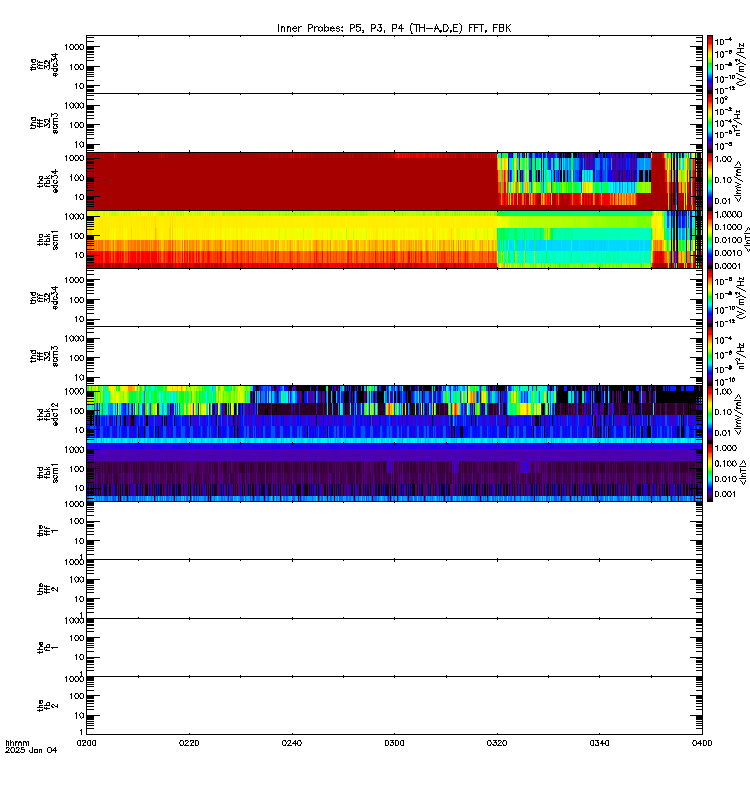The height and width of the screenshot is (800, 750).
Task: Click the 'thd fff 32 edc34' panel label
Action: click(44, 298)
